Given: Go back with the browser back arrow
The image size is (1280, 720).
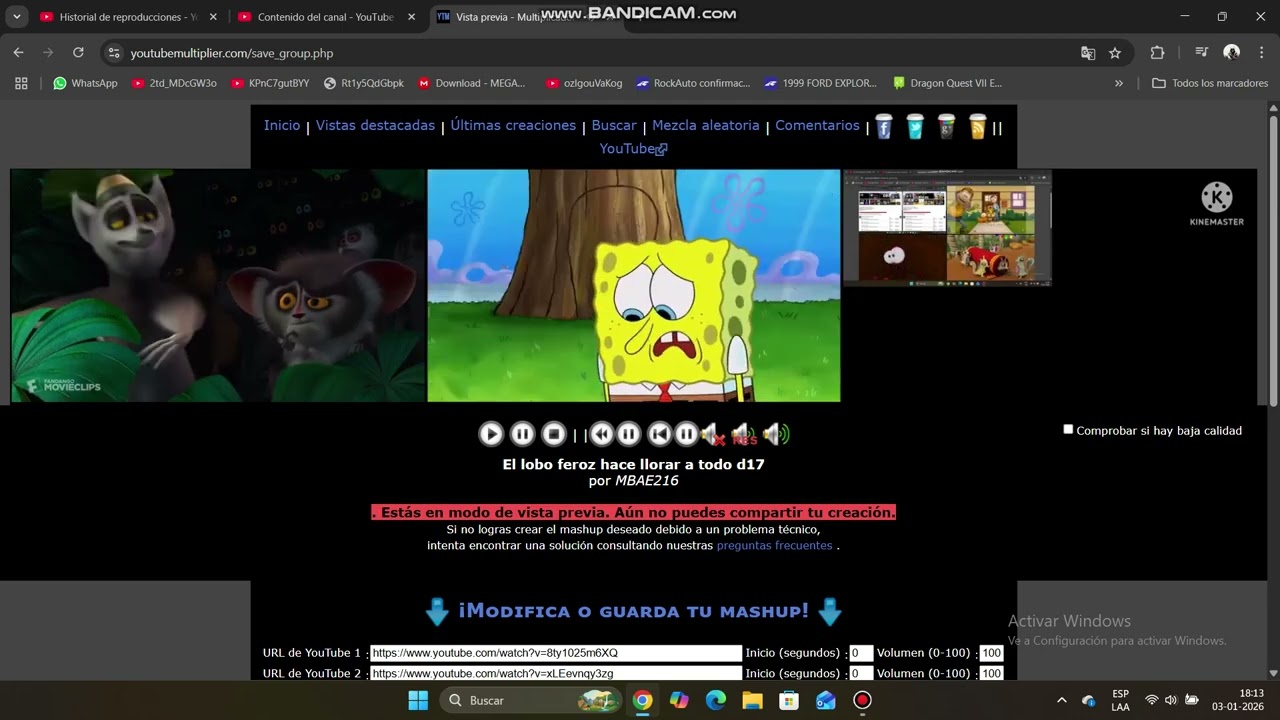Looking at the screenshot, I should (x=18, y=53).
